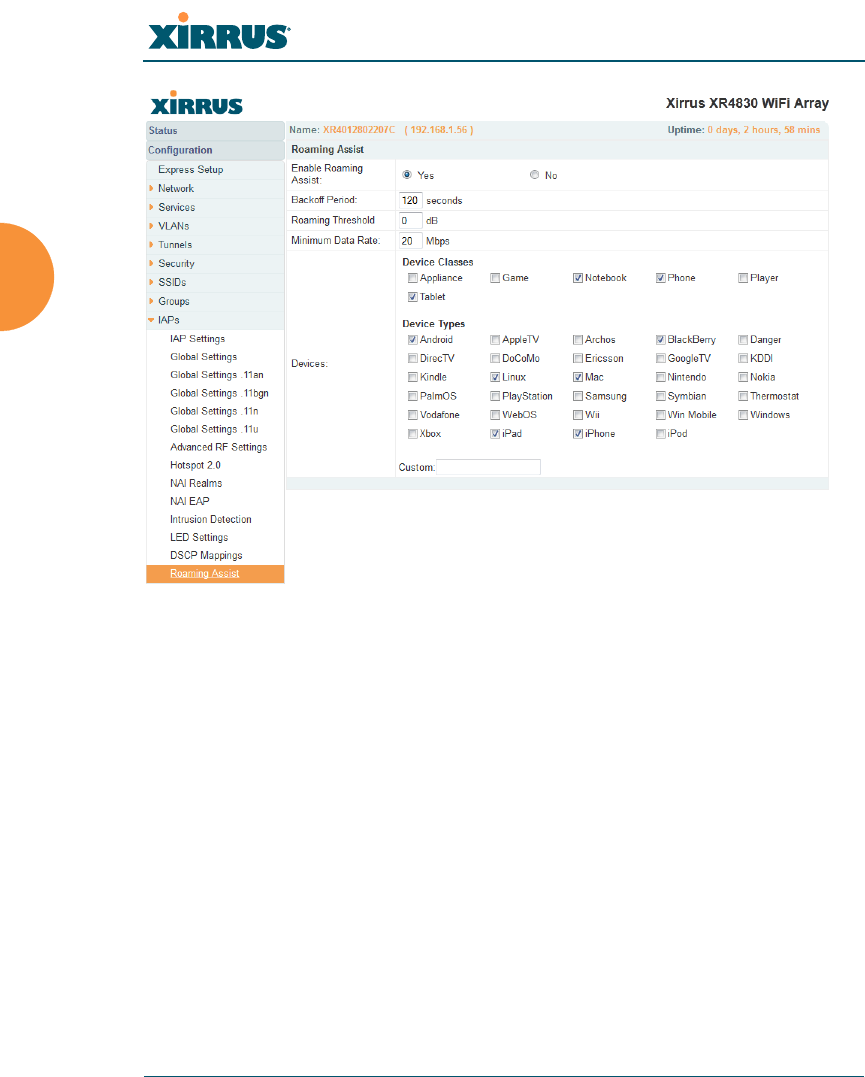Uncheck the Tablet device class

(x=413, y=297)
